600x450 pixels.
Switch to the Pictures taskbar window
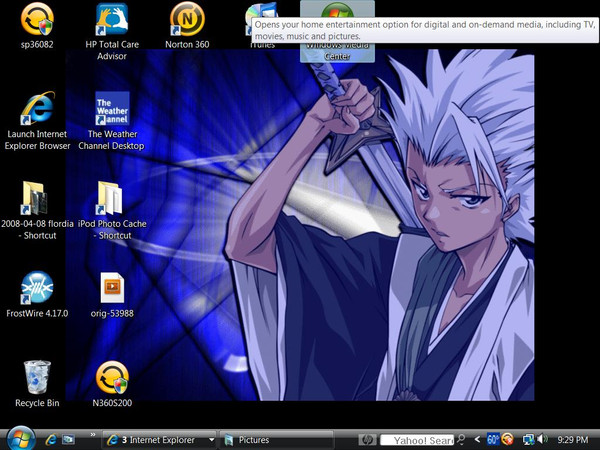276,440
